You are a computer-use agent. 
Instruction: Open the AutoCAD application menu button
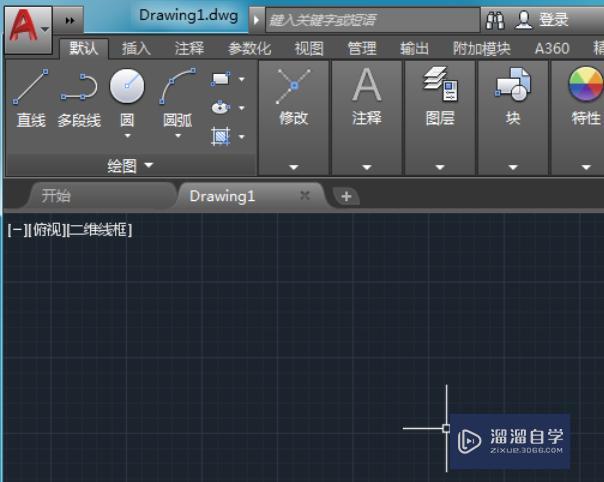(28, 29)
